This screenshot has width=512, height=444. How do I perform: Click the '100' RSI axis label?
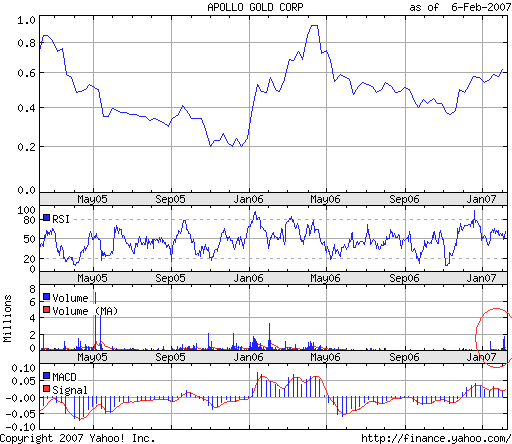click(26, 210)
